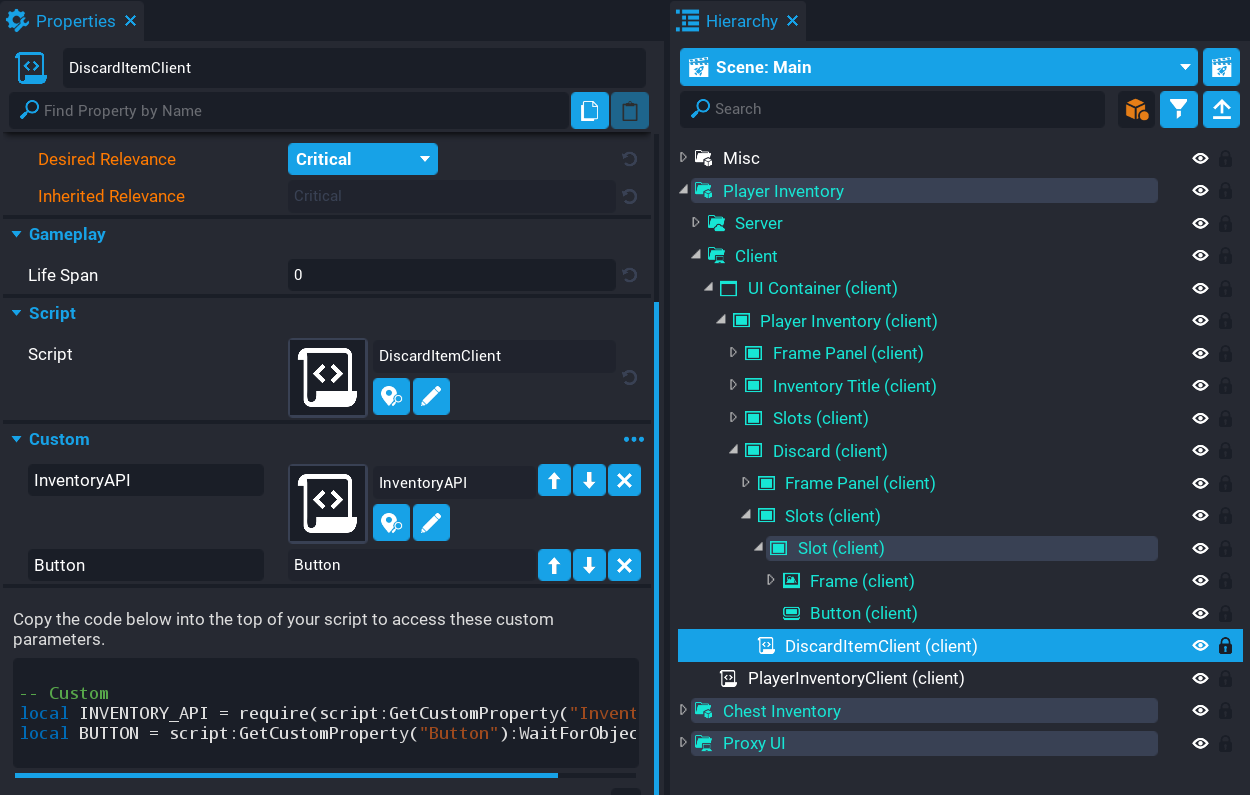Screen dimensions: 1250x795
Task: Move InventoryAPI custom property down
Action: point(589,481)
